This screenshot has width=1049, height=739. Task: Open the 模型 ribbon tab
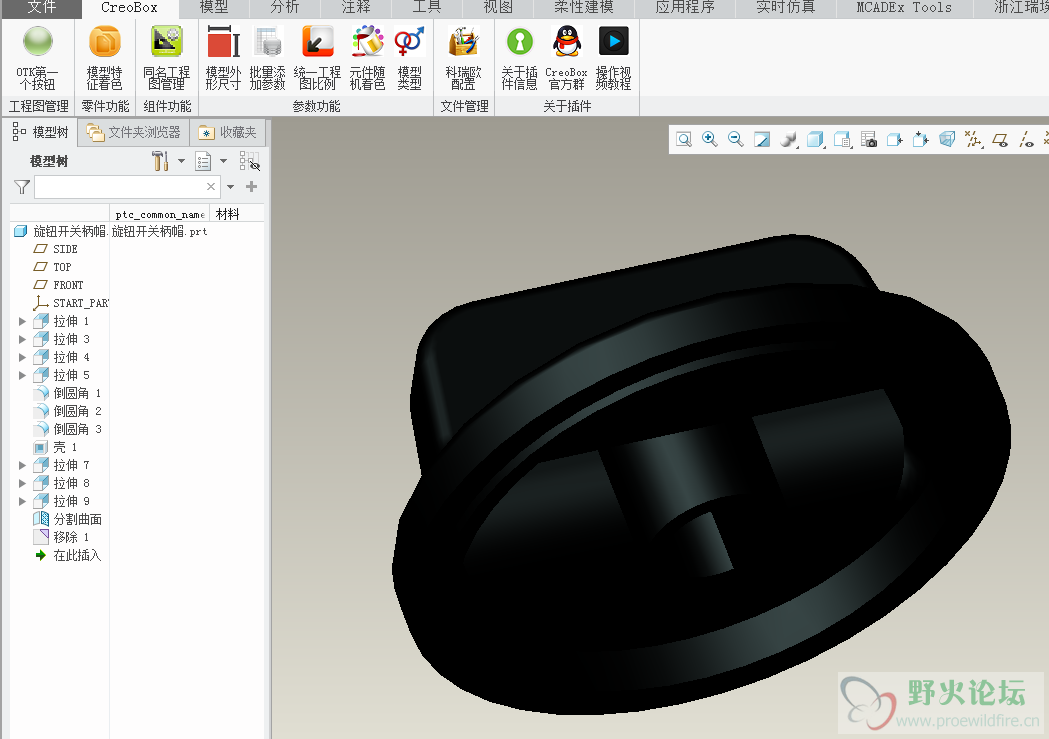click(214, 7)
